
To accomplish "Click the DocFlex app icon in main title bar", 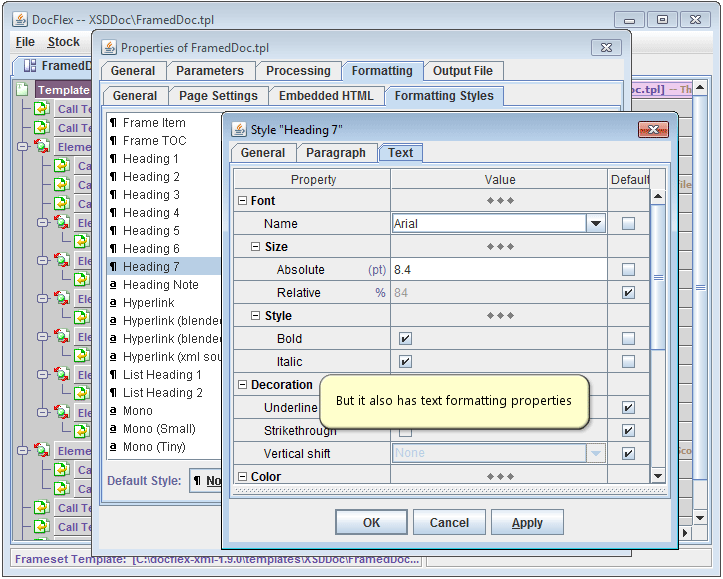I will [x=19, y=19].
